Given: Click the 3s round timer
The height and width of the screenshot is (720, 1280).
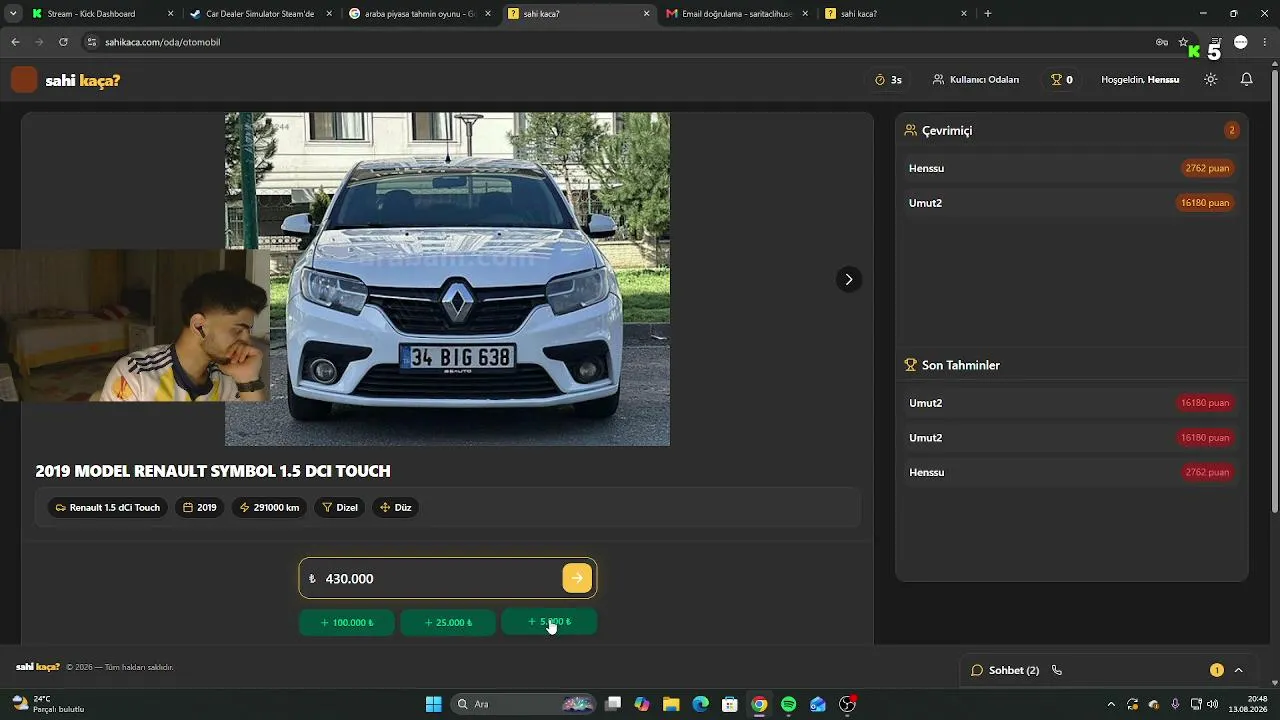Looking at the screenshot, I should click(888, 80).
